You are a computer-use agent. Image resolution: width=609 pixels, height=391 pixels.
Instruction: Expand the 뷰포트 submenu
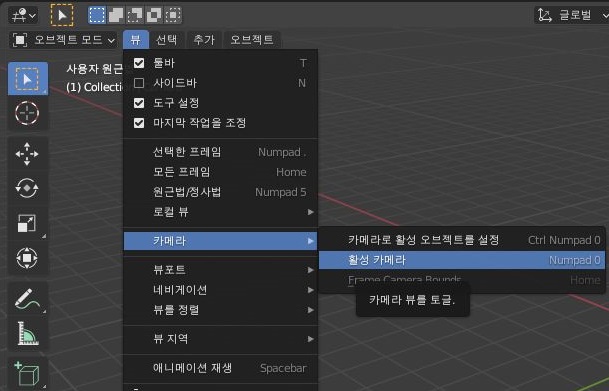click(x=221, y=270)
